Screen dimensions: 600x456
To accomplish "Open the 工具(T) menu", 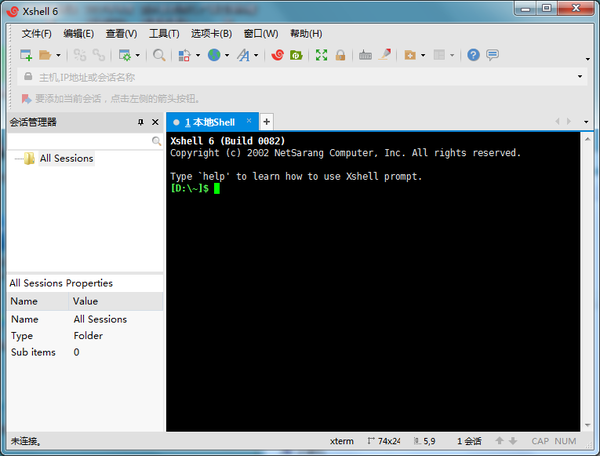I will click(x=164, y=34).
